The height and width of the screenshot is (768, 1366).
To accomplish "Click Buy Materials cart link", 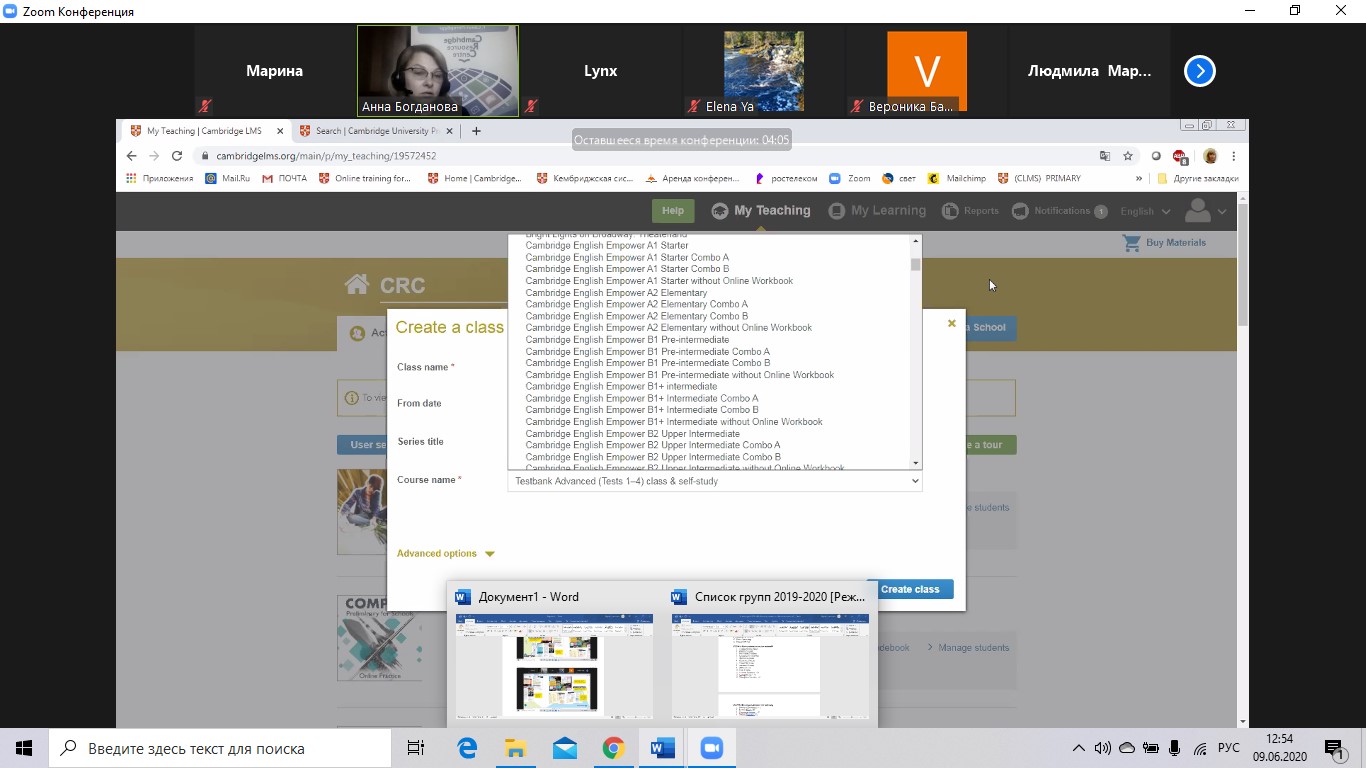I will [1165, 243].
